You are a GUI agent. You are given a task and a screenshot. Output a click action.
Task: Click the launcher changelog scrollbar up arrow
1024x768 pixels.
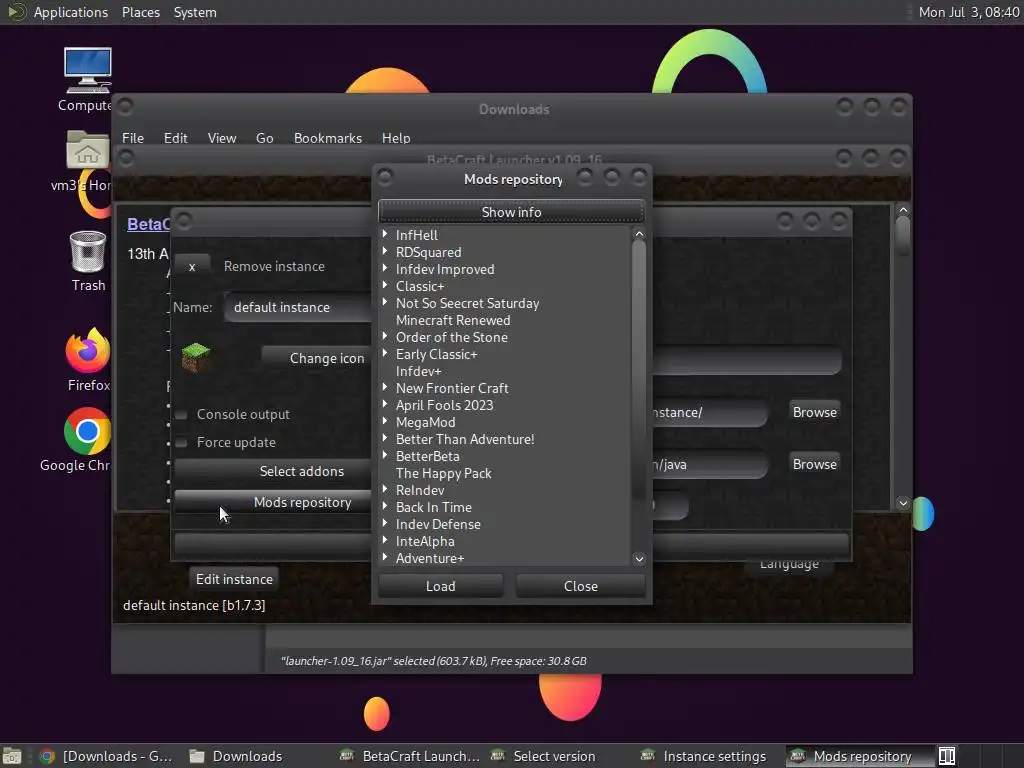pos(903,210)
